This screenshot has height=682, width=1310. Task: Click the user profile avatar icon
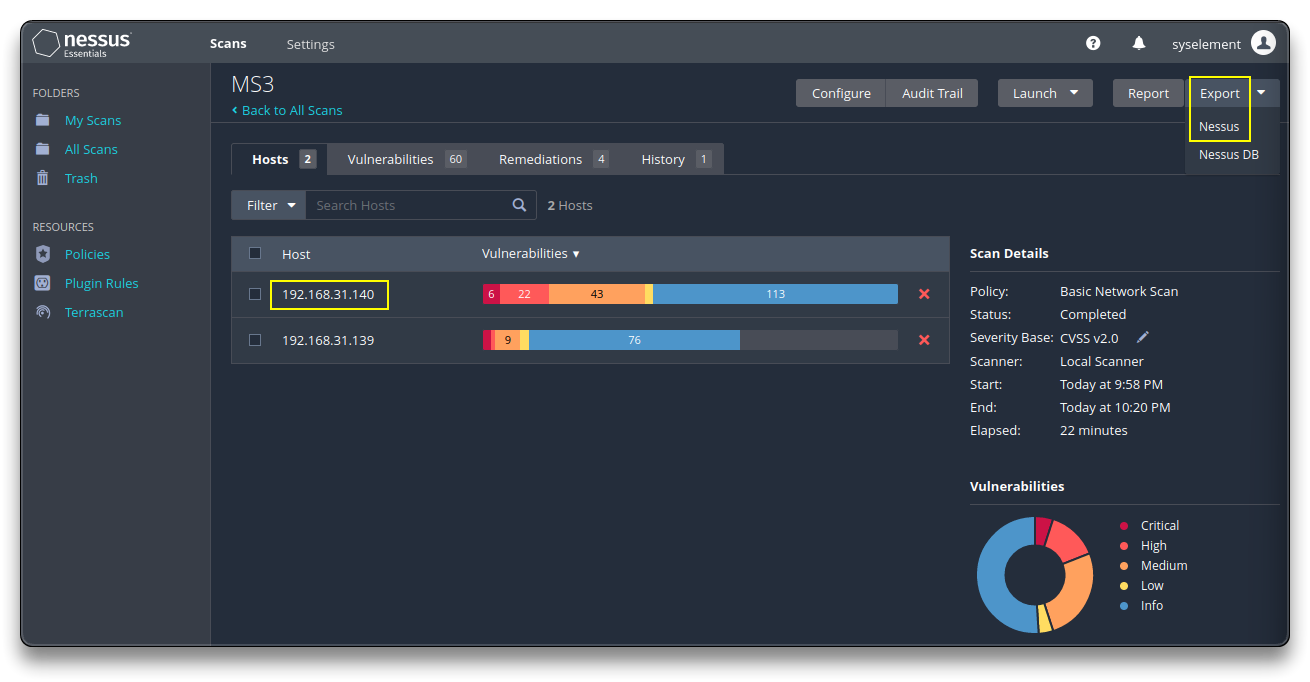click(1263, 43)
